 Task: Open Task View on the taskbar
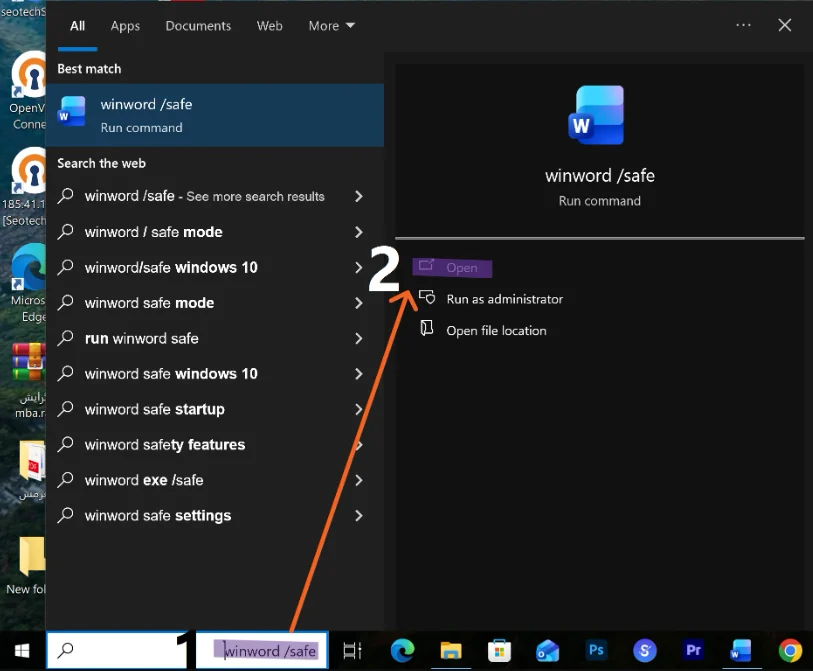[x=353, y=650]
